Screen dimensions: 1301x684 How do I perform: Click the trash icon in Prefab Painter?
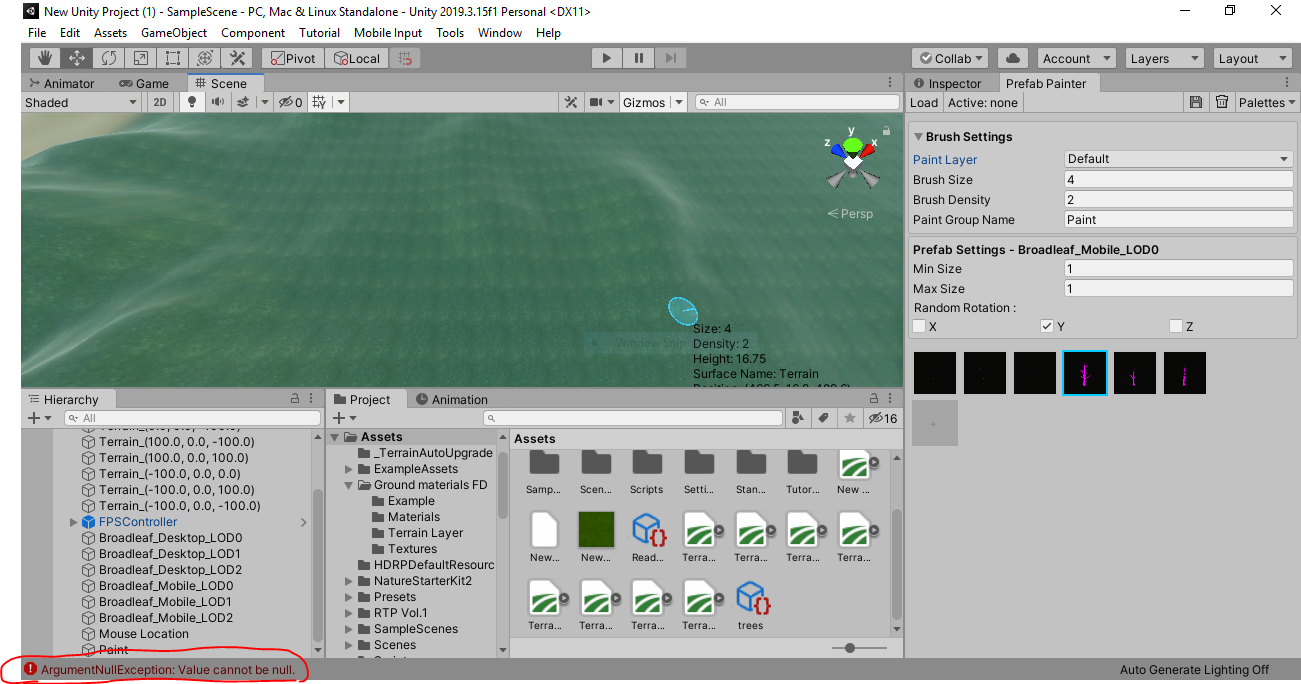pos(1222,102)
